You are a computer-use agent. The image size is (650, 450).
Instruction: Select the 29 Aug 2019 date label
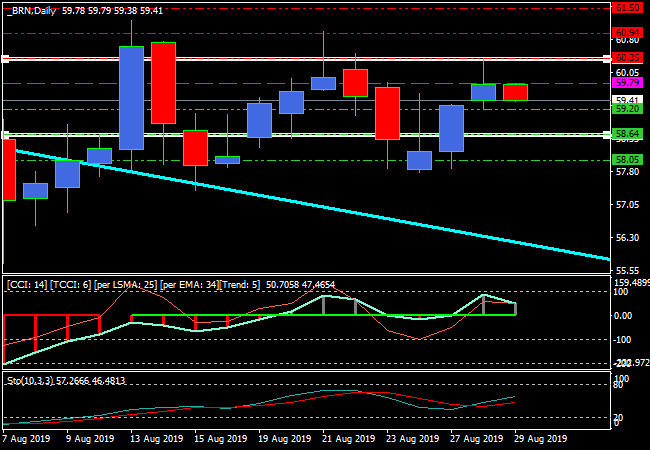(539, 438)
